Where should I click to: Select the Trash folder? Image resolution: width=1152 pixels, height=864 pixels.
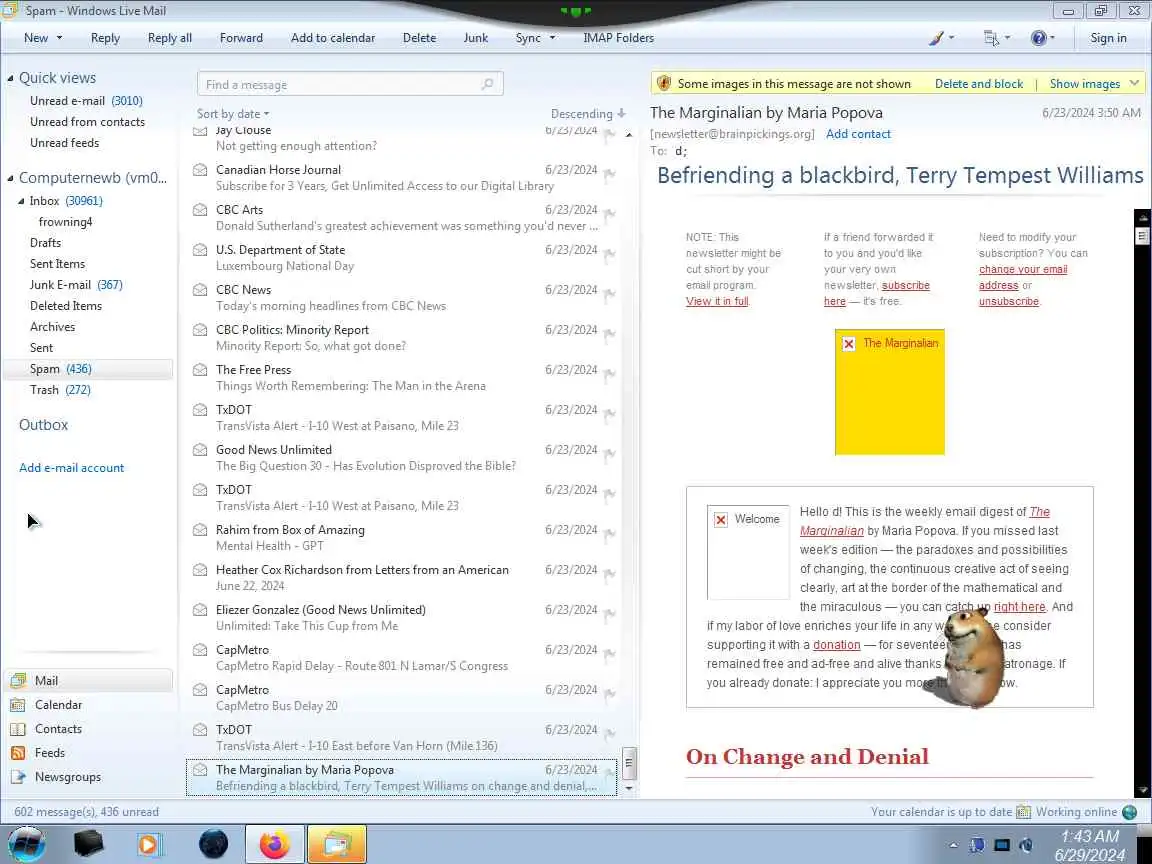click(x=60, y=390)
